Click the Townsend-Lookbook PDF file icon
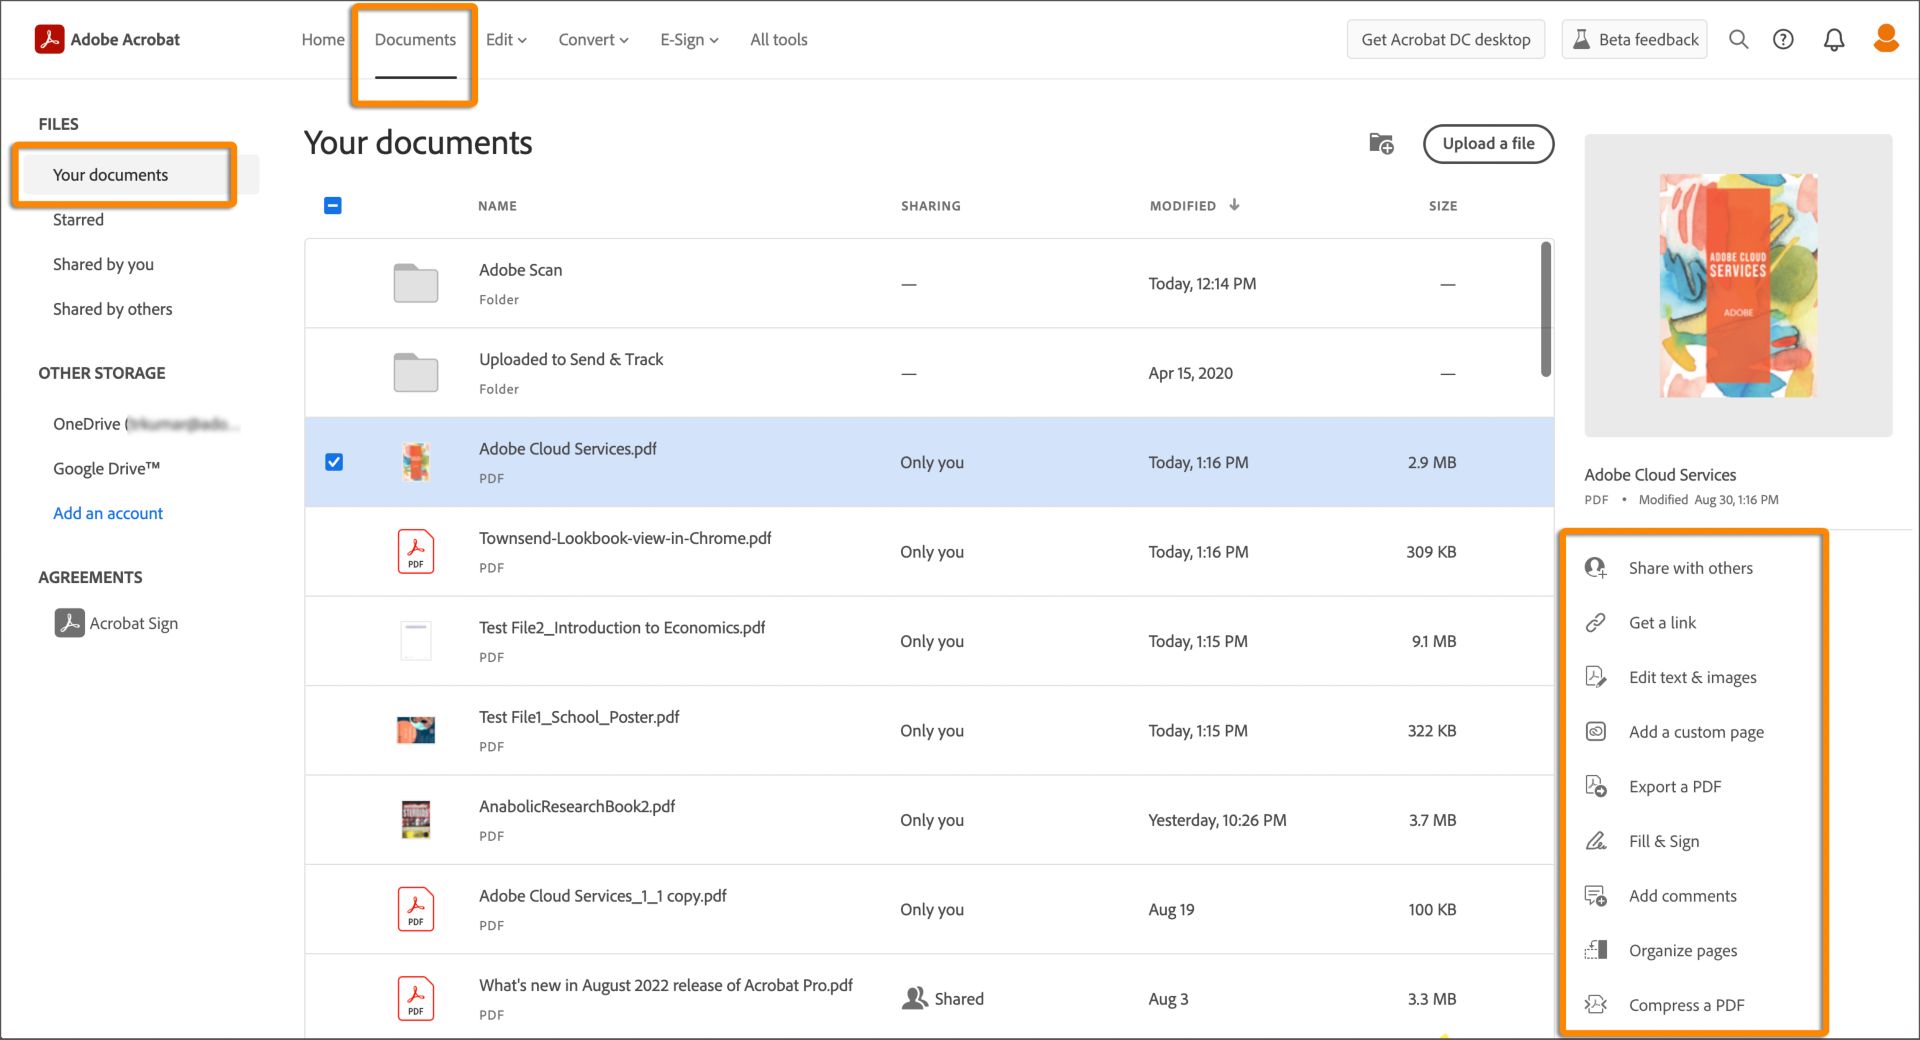Image resolution: width=1920 pixels, height=1040 pixels. pyautogui.click(x=416, y=551)
